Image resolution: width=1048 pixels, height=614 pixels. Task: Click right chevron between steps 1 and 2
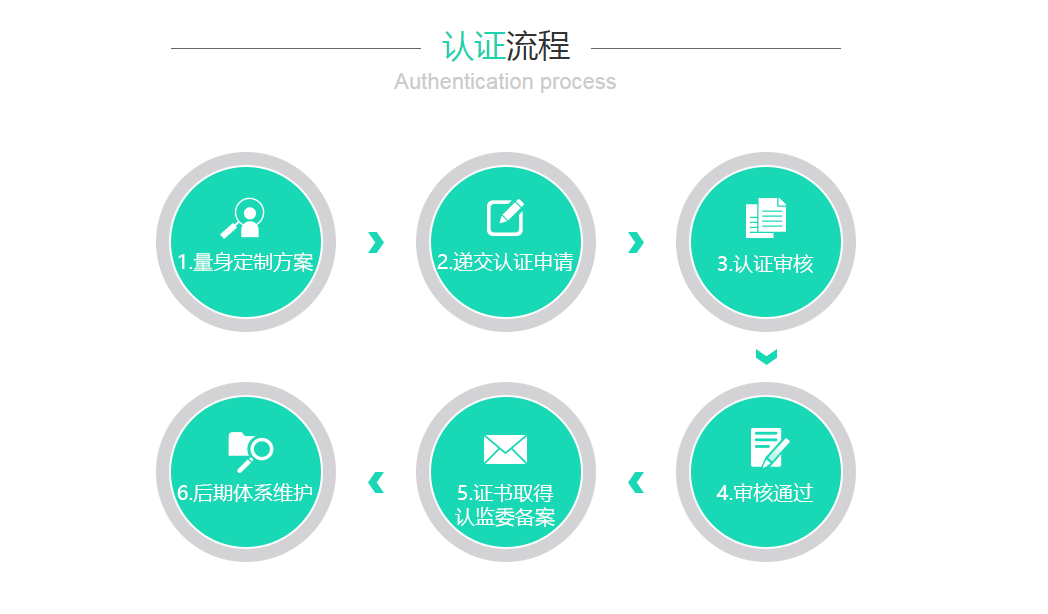click(376, 243)
